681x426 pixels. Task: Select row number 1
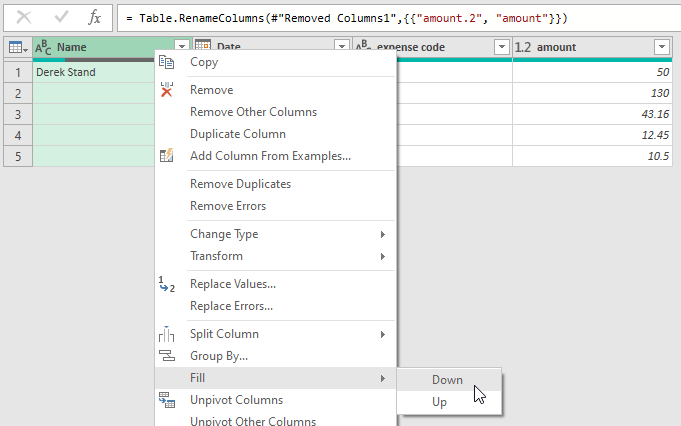tap(18, 72)
